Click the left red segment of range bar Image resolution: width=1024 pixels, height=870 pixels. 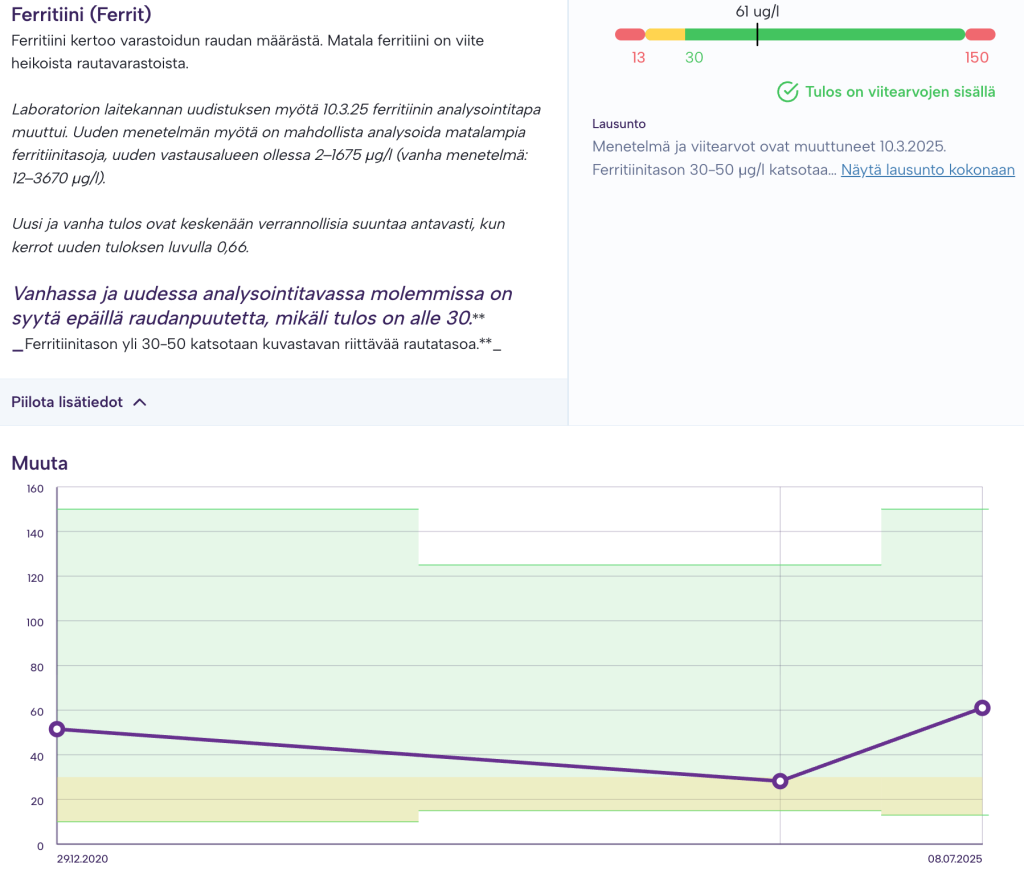[x=630, y=35]
